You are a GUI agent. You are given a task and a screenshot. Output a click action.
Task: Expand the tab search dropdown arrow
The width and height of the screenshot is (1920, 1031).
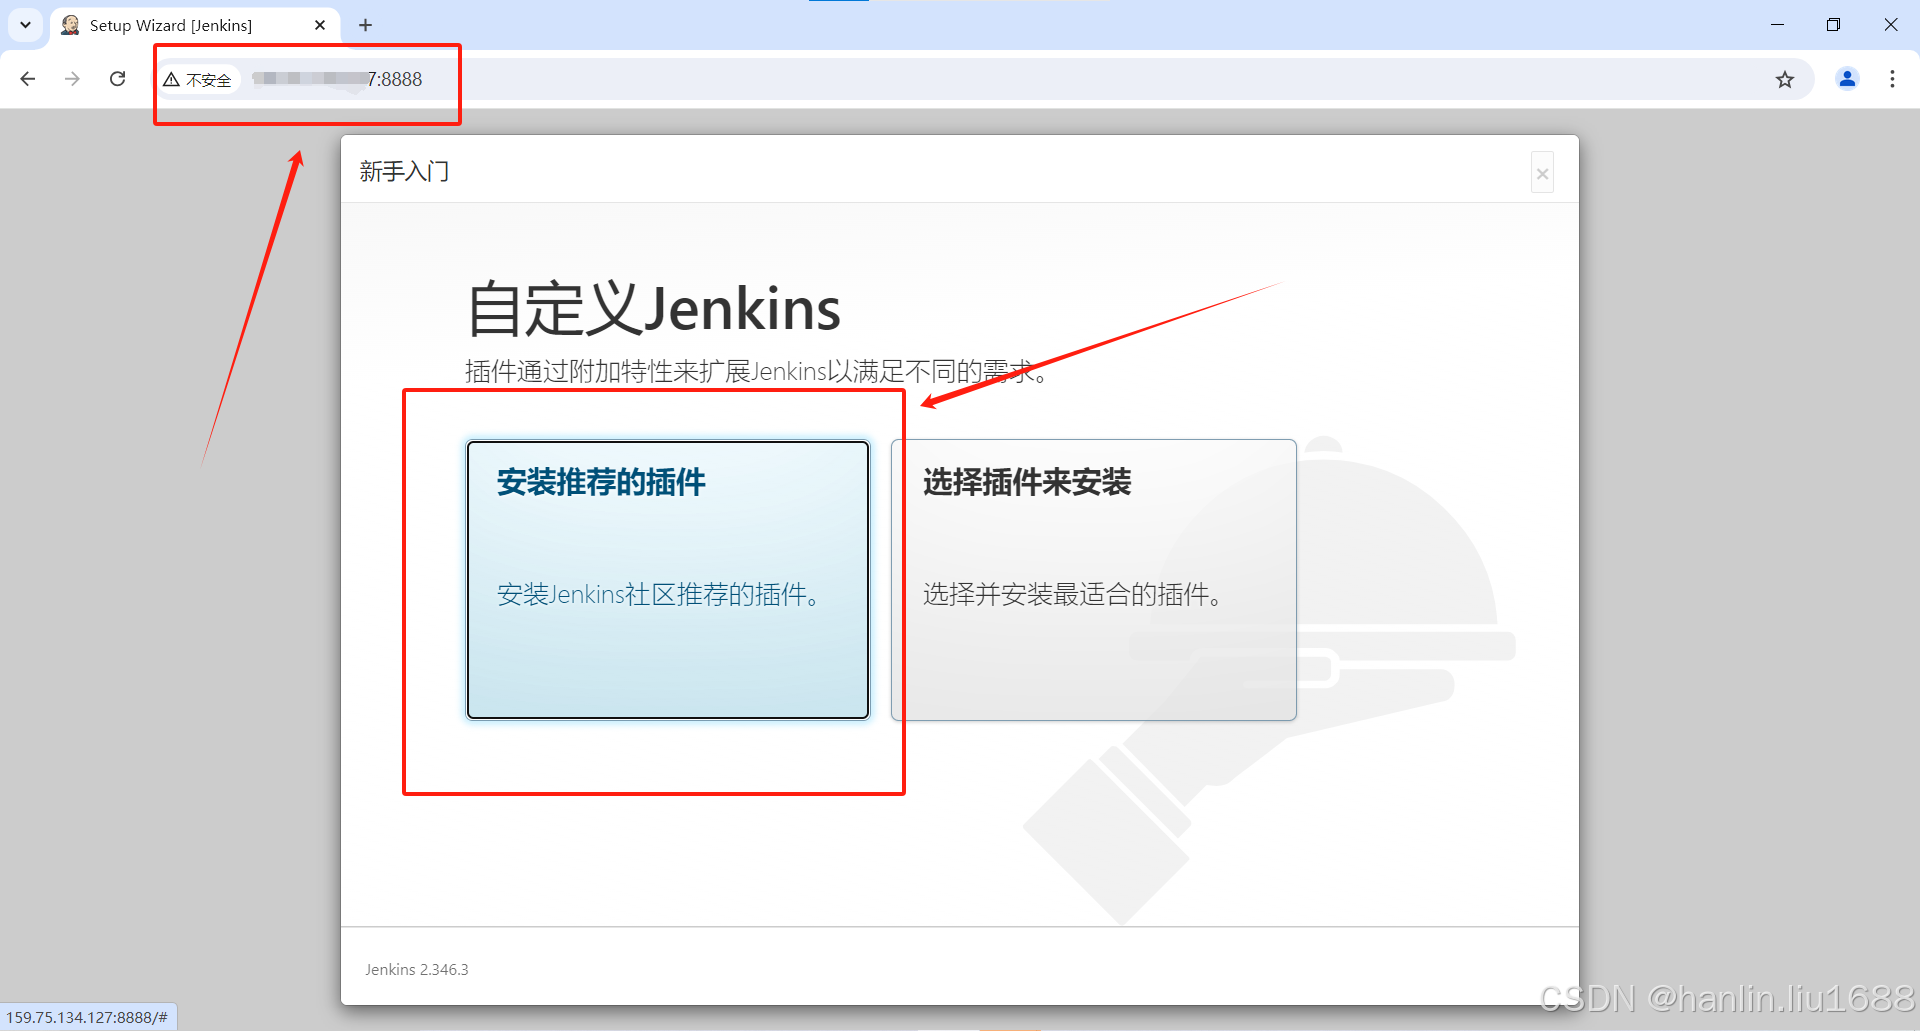point(25,25)
